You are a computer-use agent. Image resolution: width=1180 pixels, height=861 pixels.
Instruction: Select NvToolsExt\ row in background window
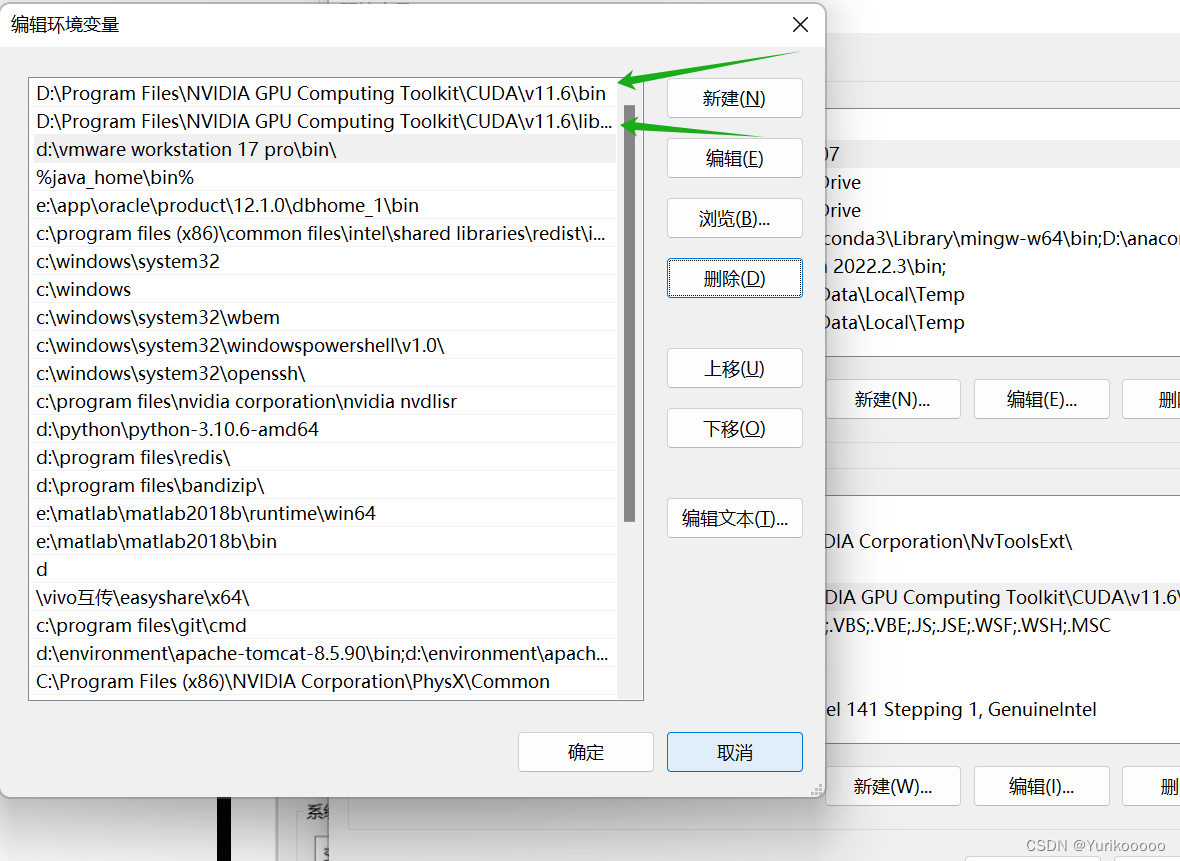point(1002,542)
